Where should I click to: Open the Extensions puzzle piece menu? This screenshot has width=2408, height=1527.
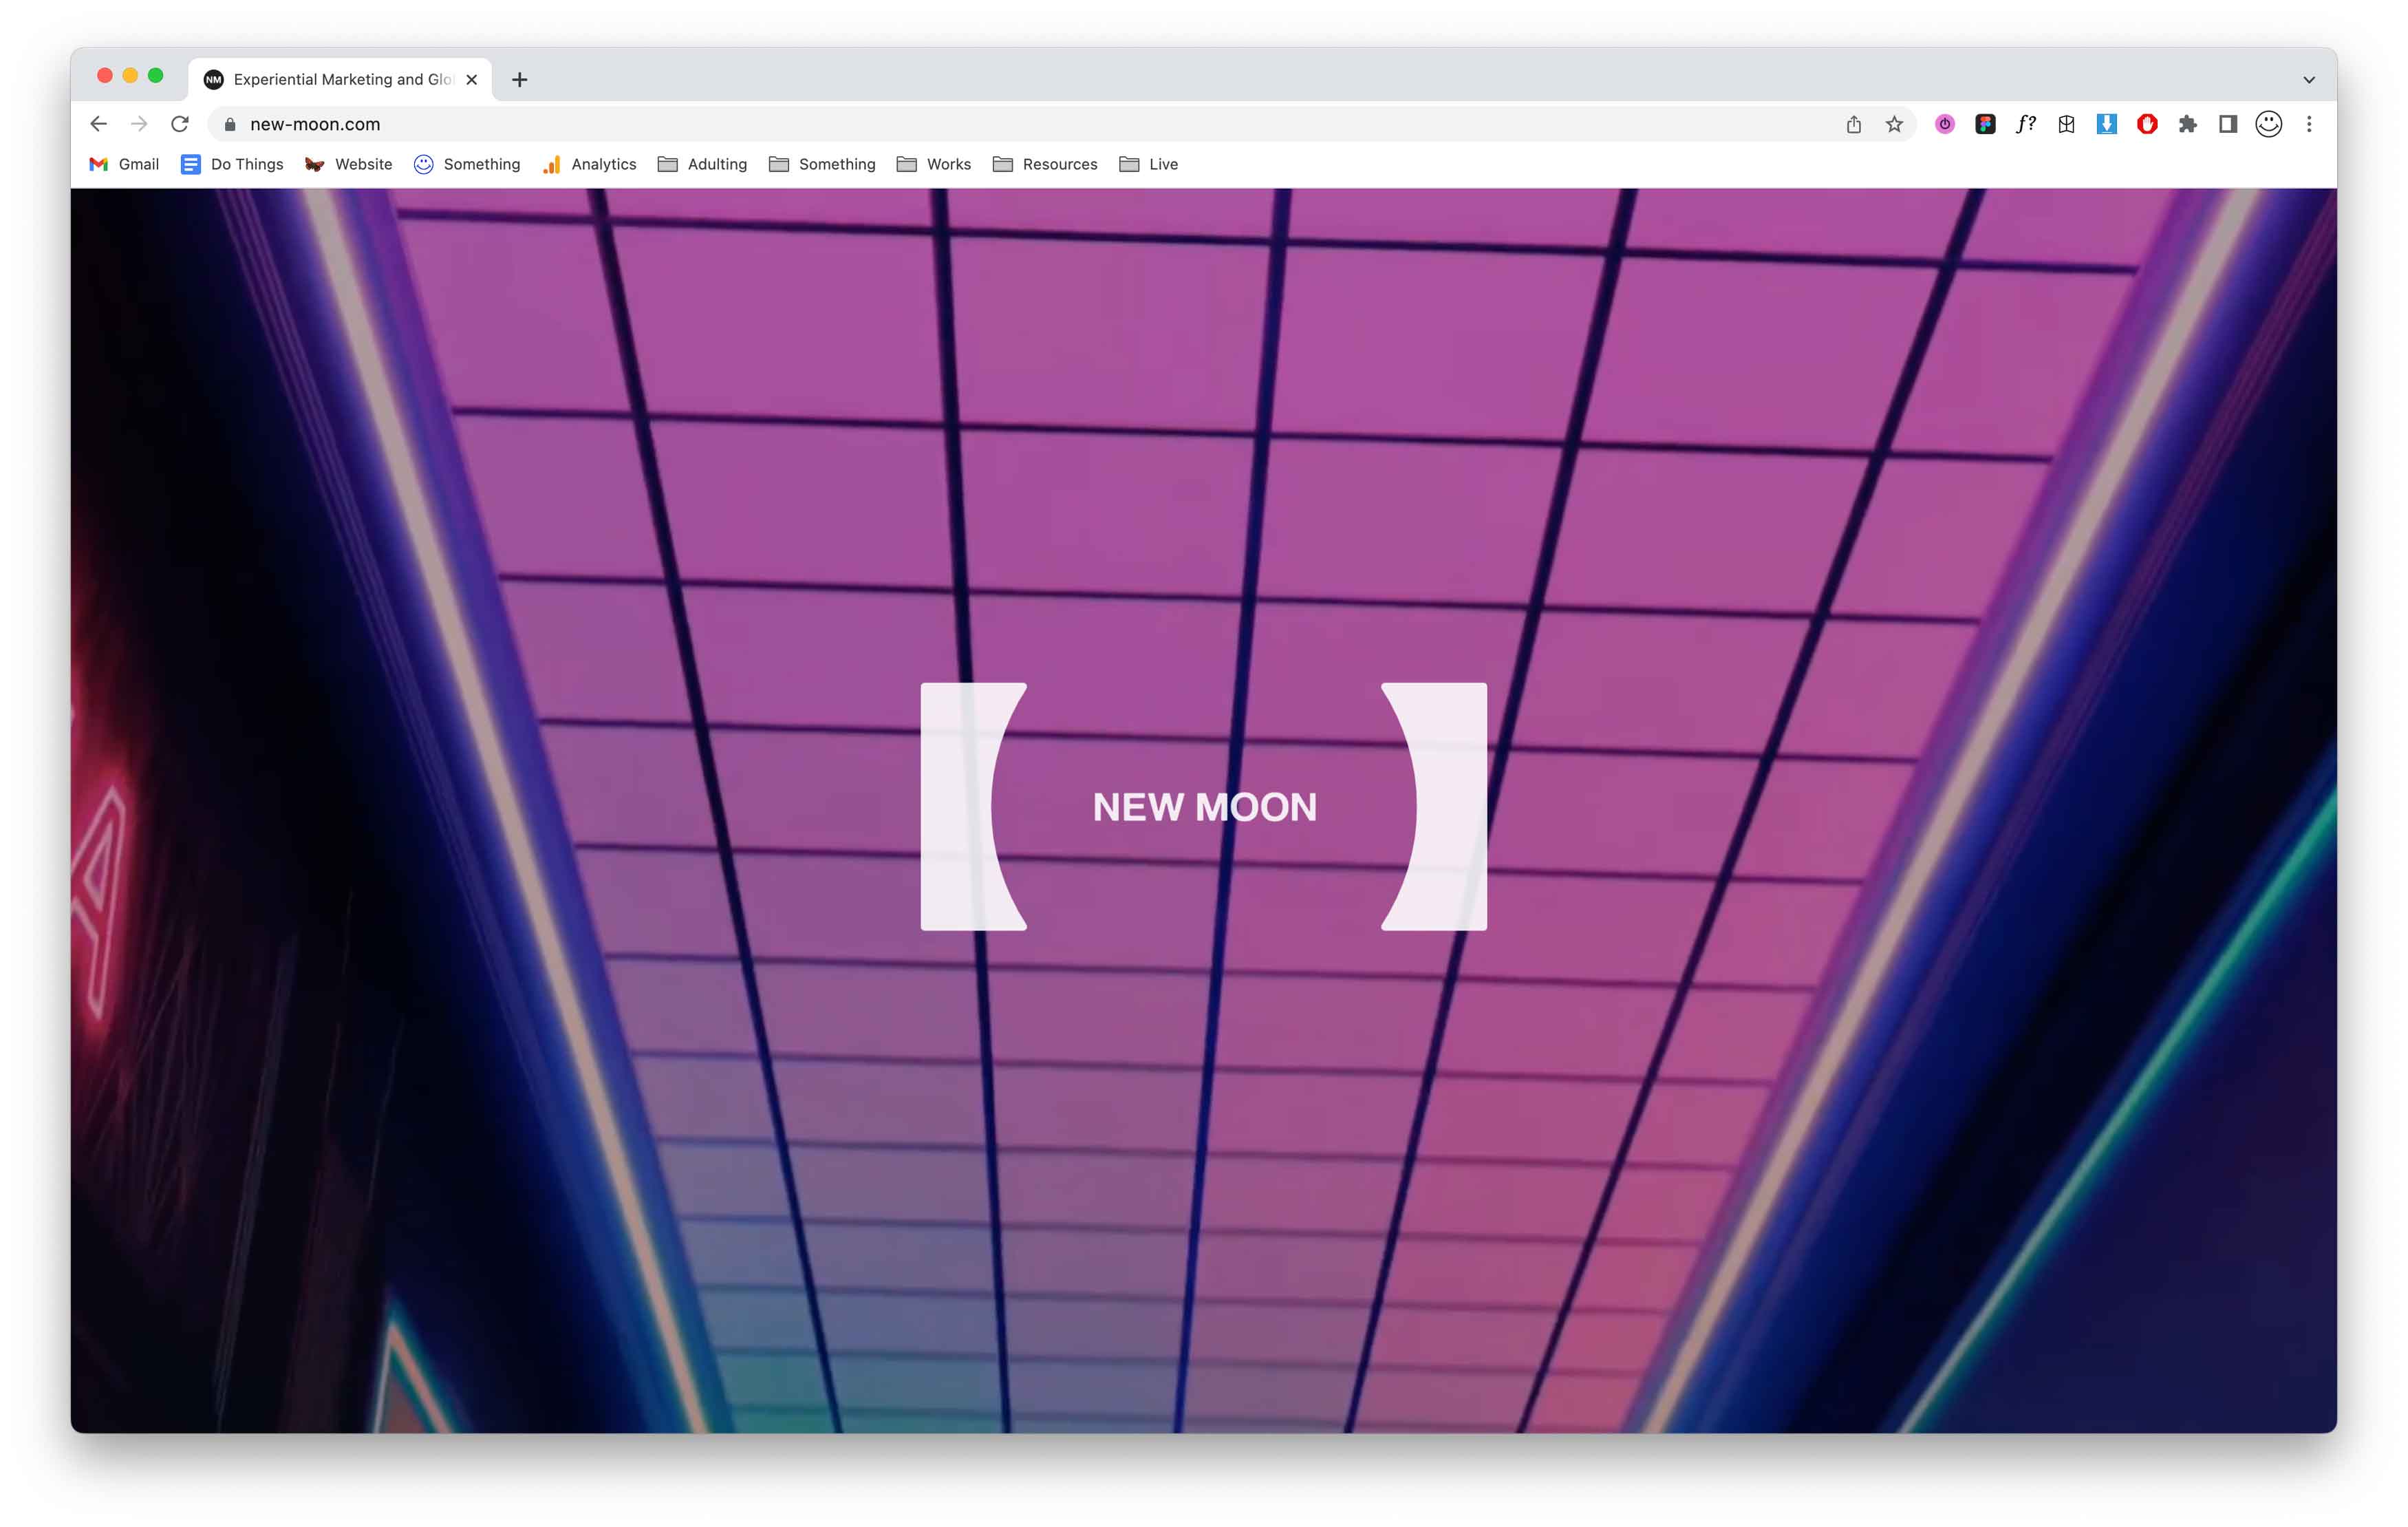coord(2187,124)
